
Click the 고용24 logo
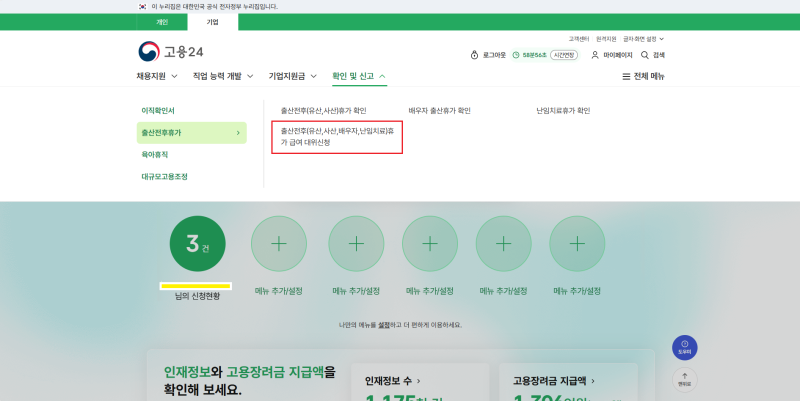pyautogui.click(x=171, y=52)
